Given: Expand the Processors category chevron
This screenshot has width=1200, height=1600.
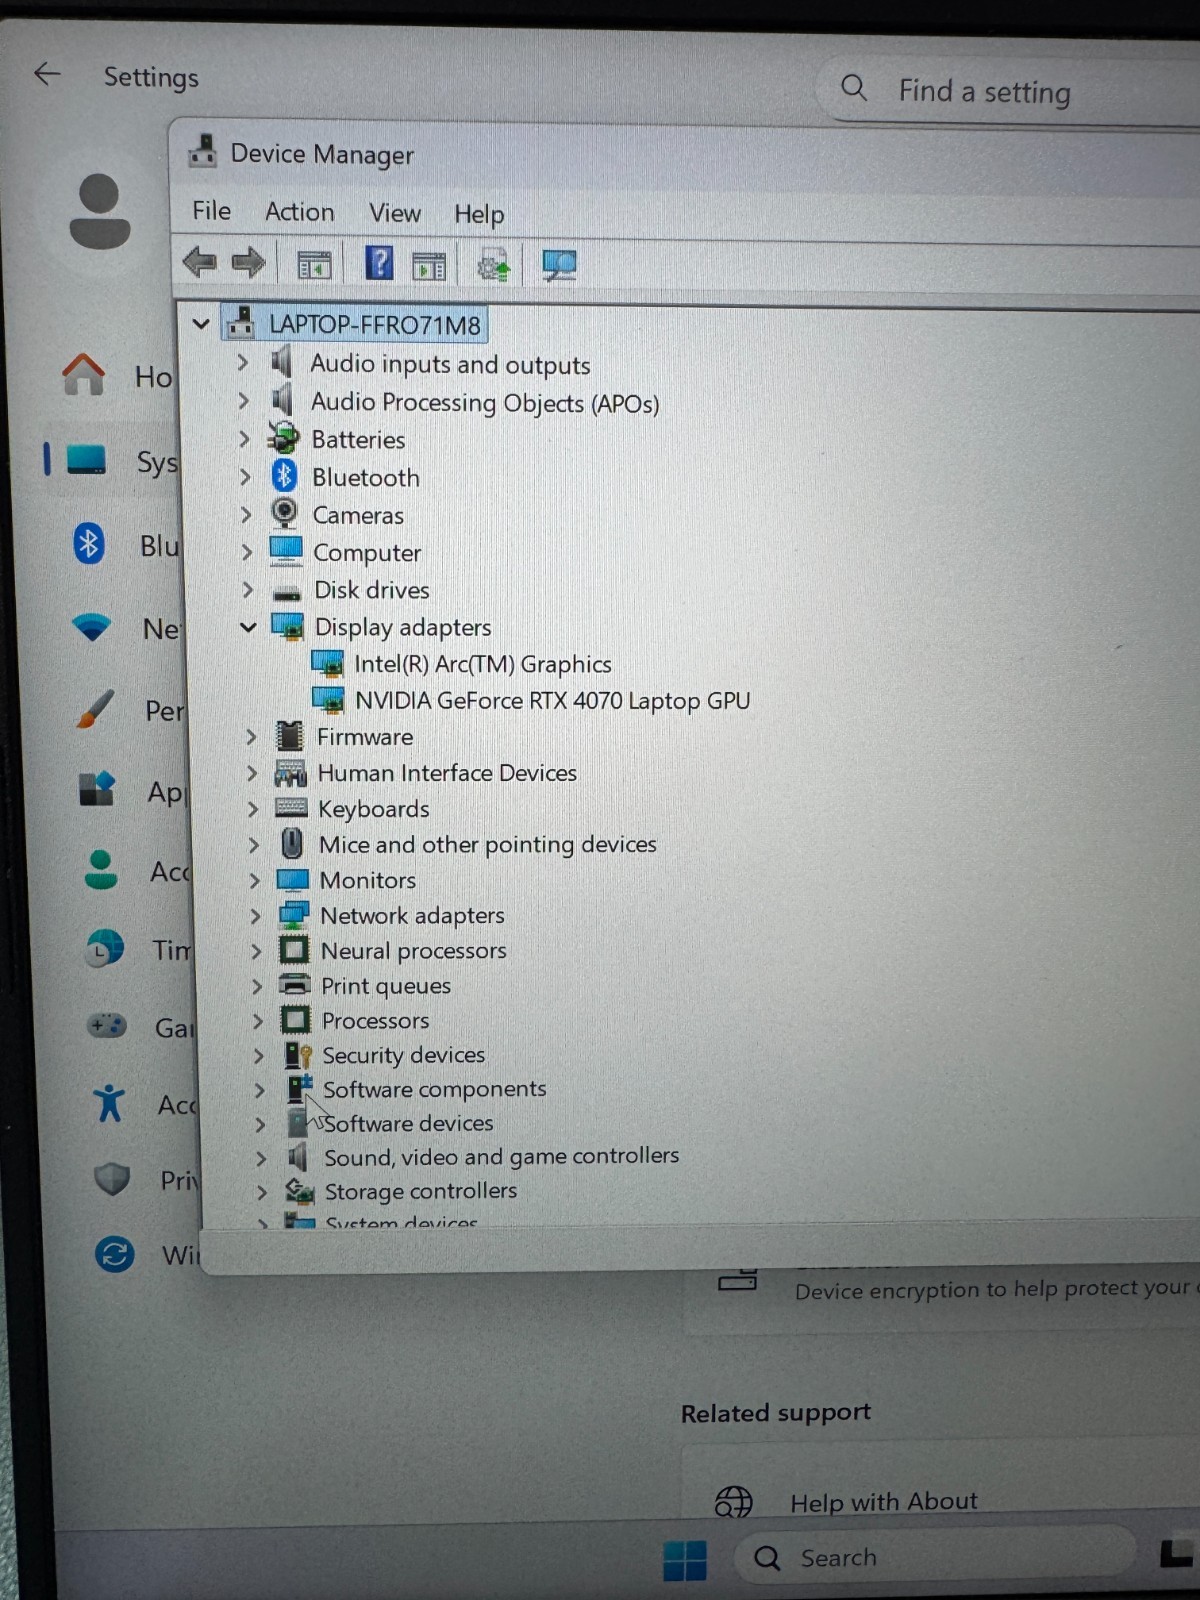Looking at the screenshot, I should click(257, 1019).
